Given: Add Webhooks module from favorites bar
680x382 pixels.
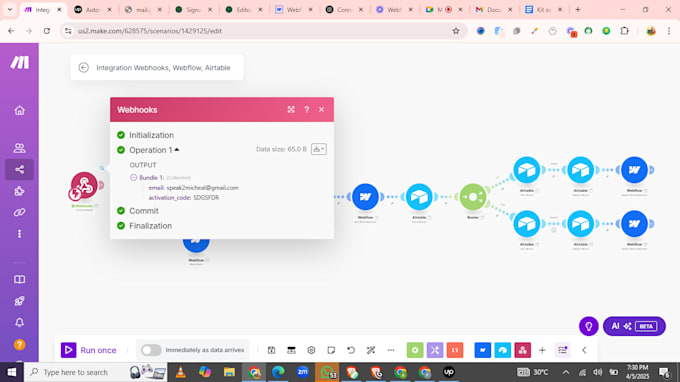Looking at the screenshot, I should click(523, 350).
